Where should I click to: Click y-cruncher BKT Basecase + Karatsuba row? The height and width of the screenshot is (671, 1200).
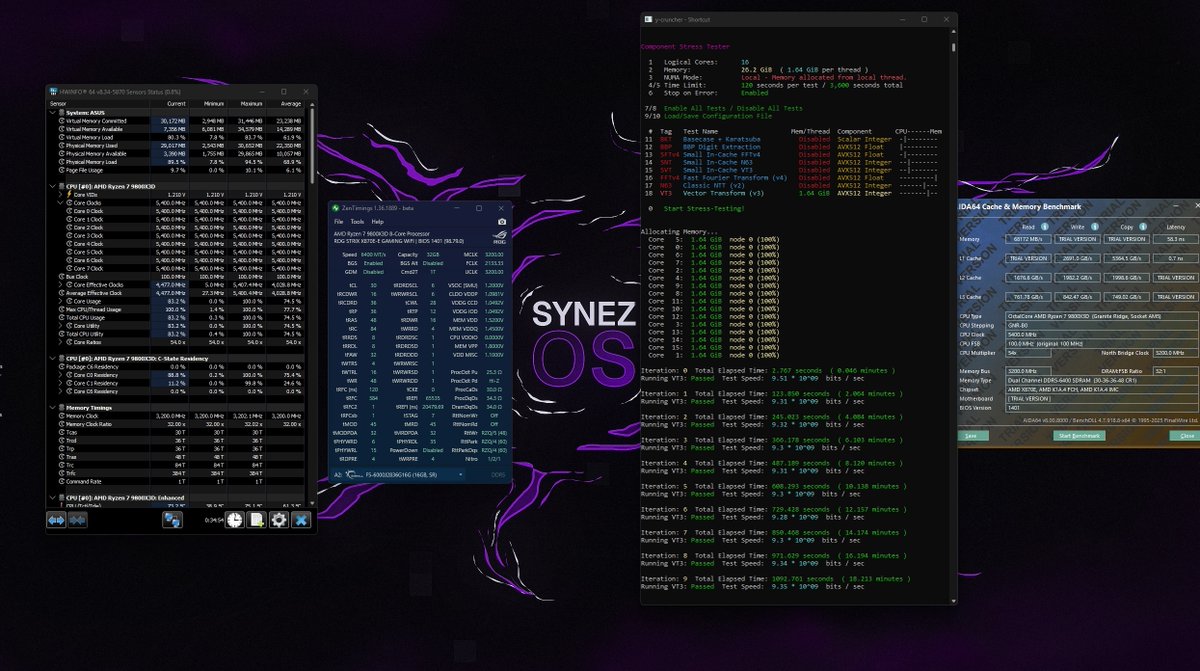tap(792, 139)
